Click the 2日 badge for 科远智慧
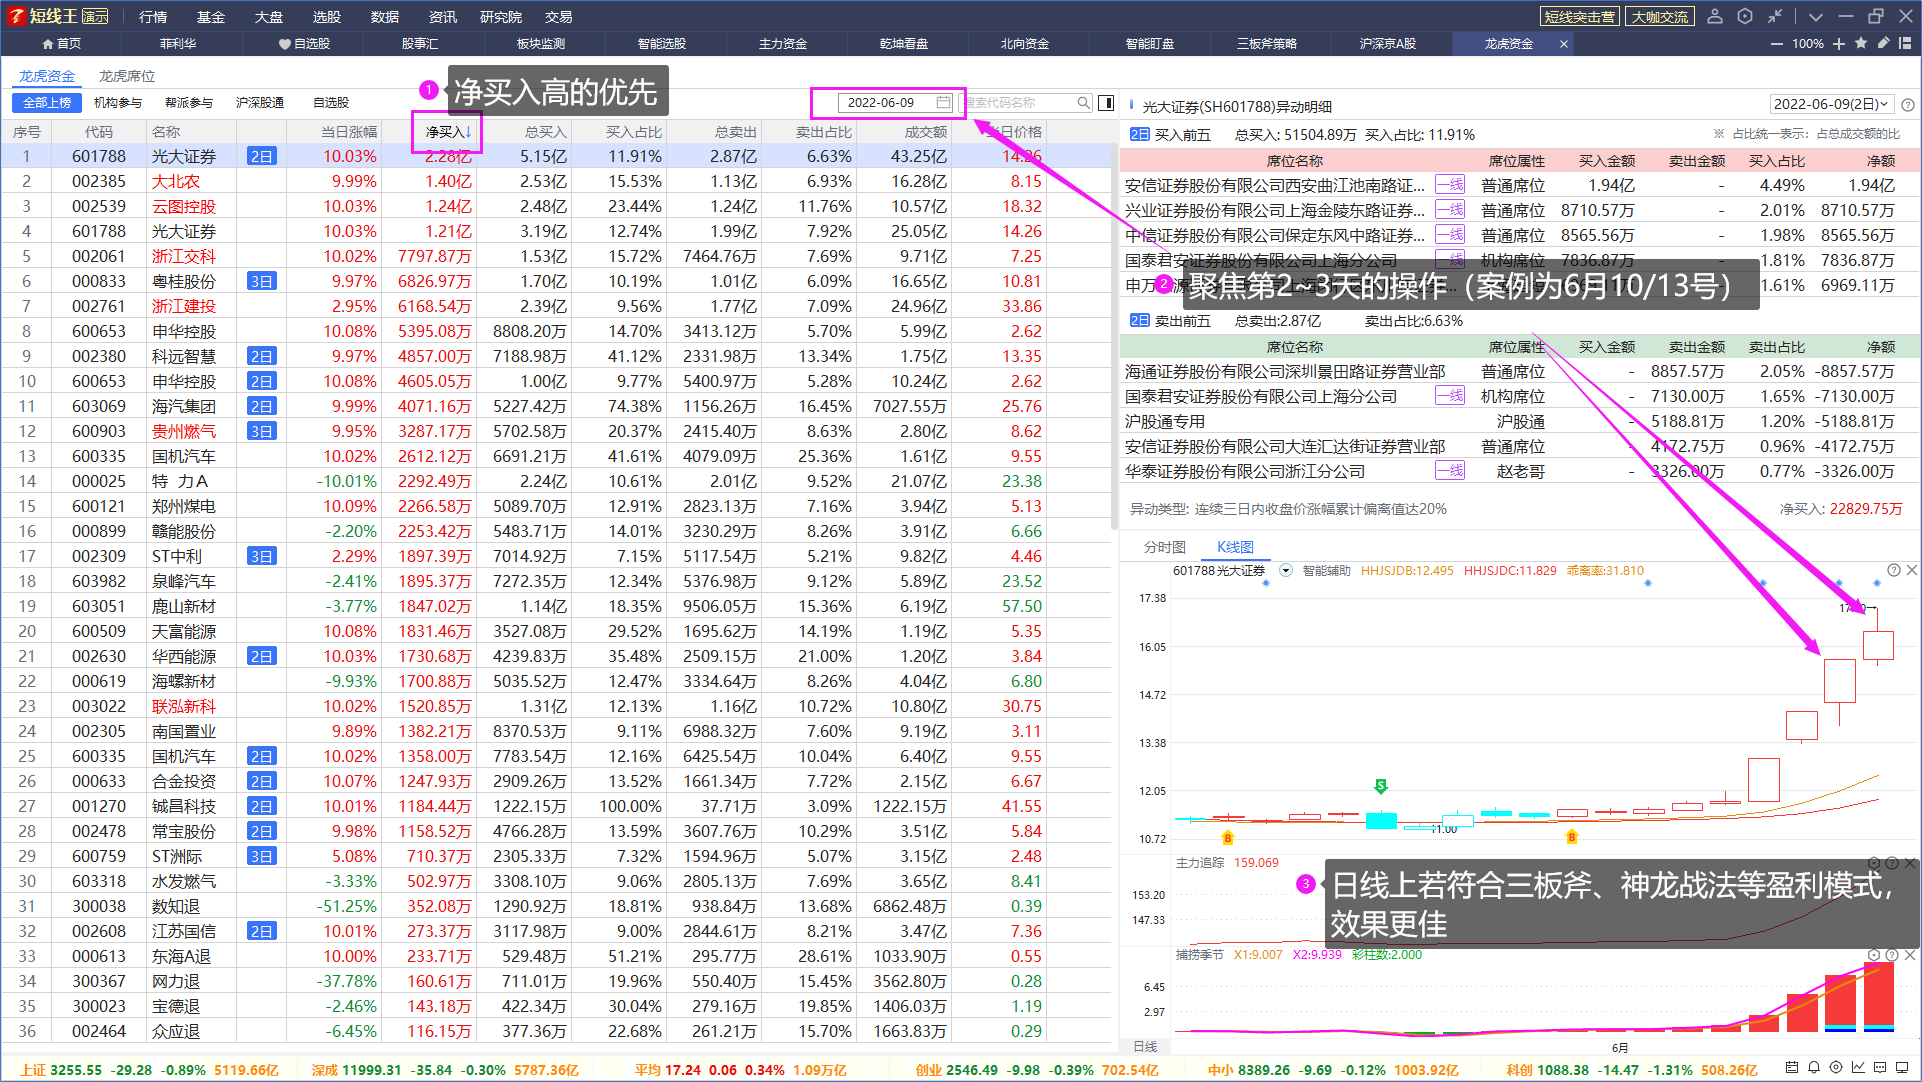 262,356
